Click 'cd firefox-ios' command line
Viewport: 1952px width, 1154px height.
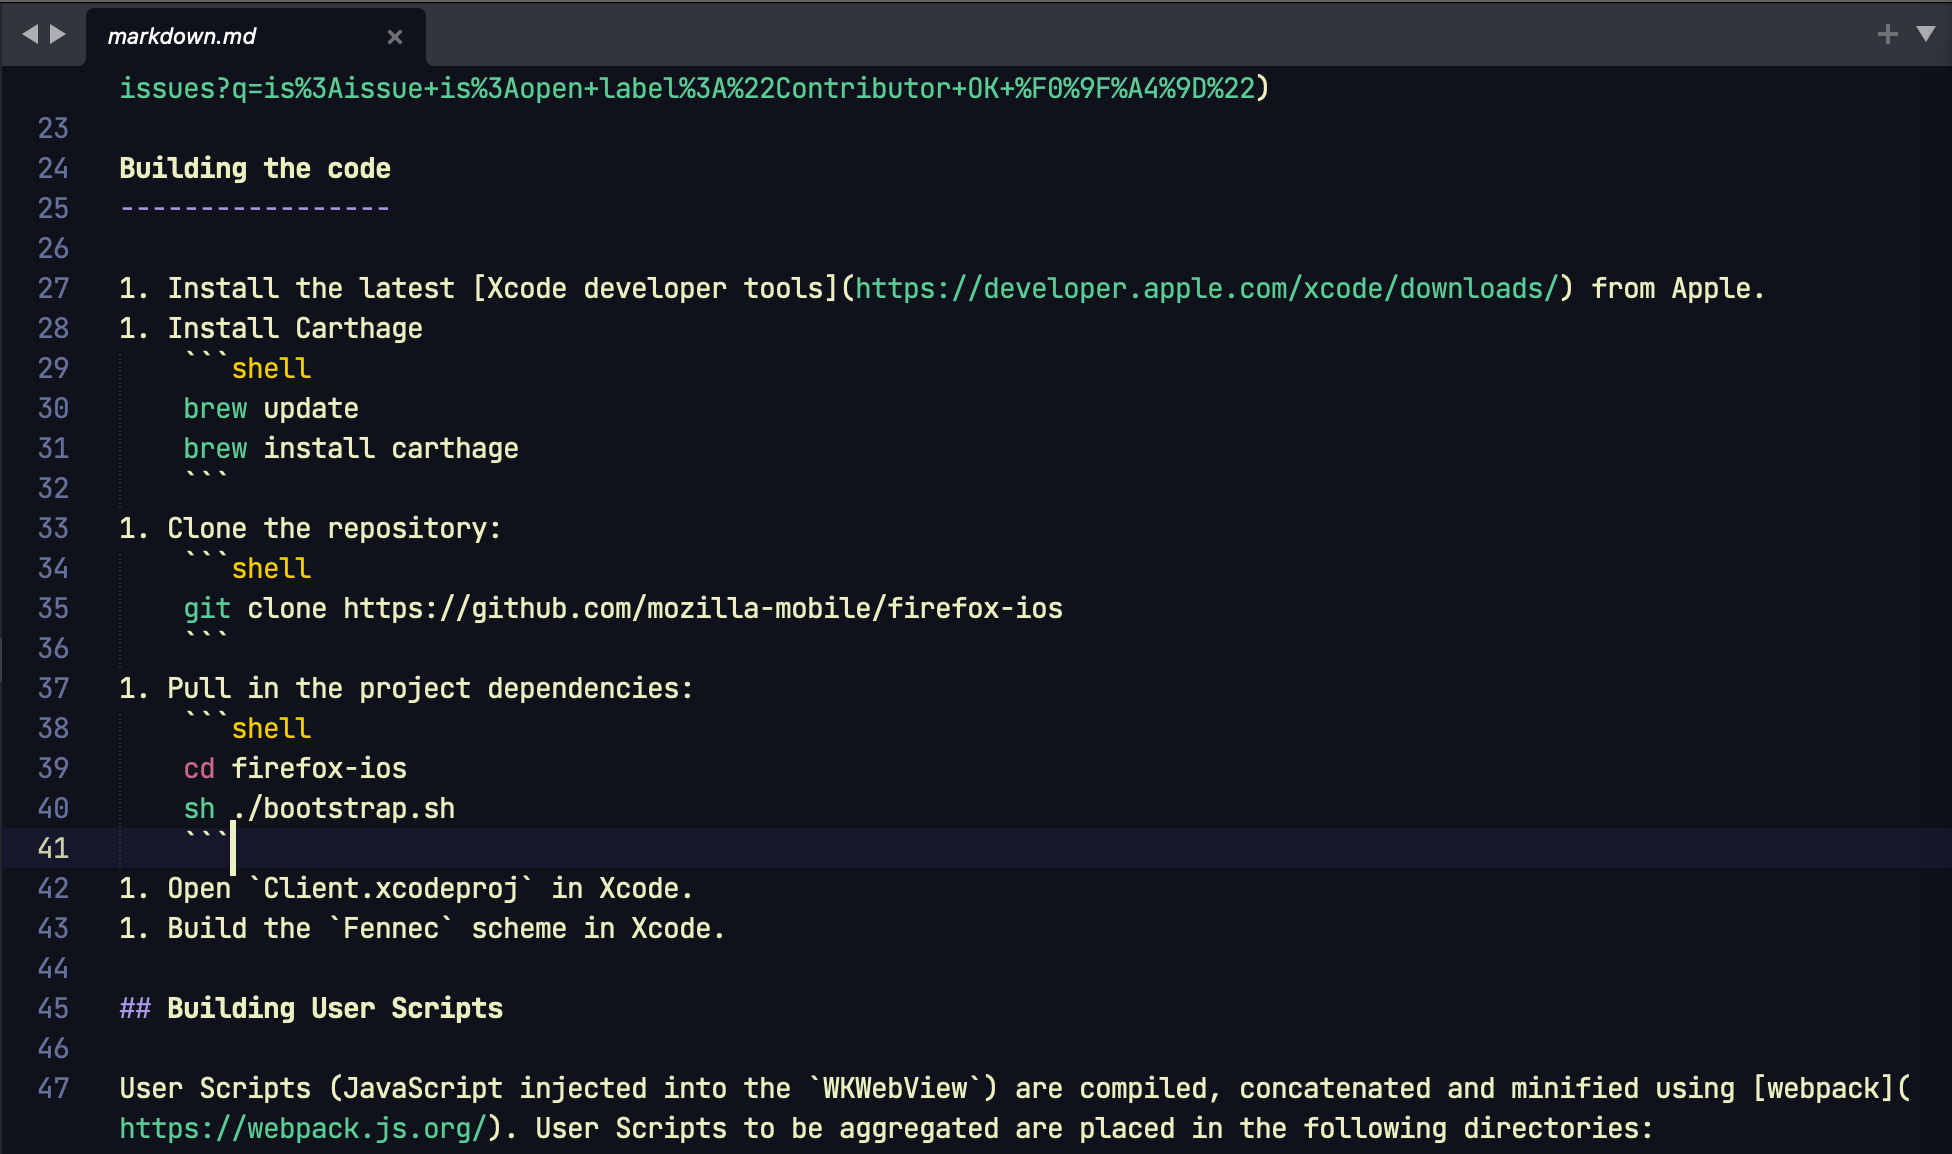[x=295, y=769]
